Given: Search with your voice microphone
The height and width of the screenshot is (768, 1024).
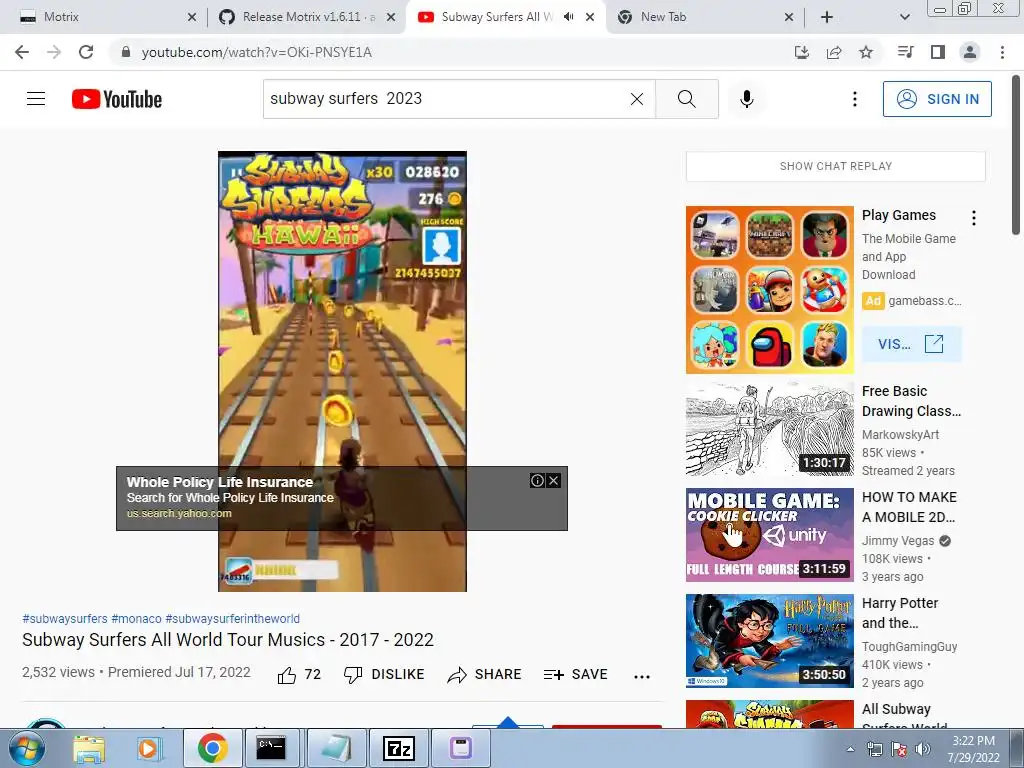Looking at the screenshot, I should (x=747, y=99).
